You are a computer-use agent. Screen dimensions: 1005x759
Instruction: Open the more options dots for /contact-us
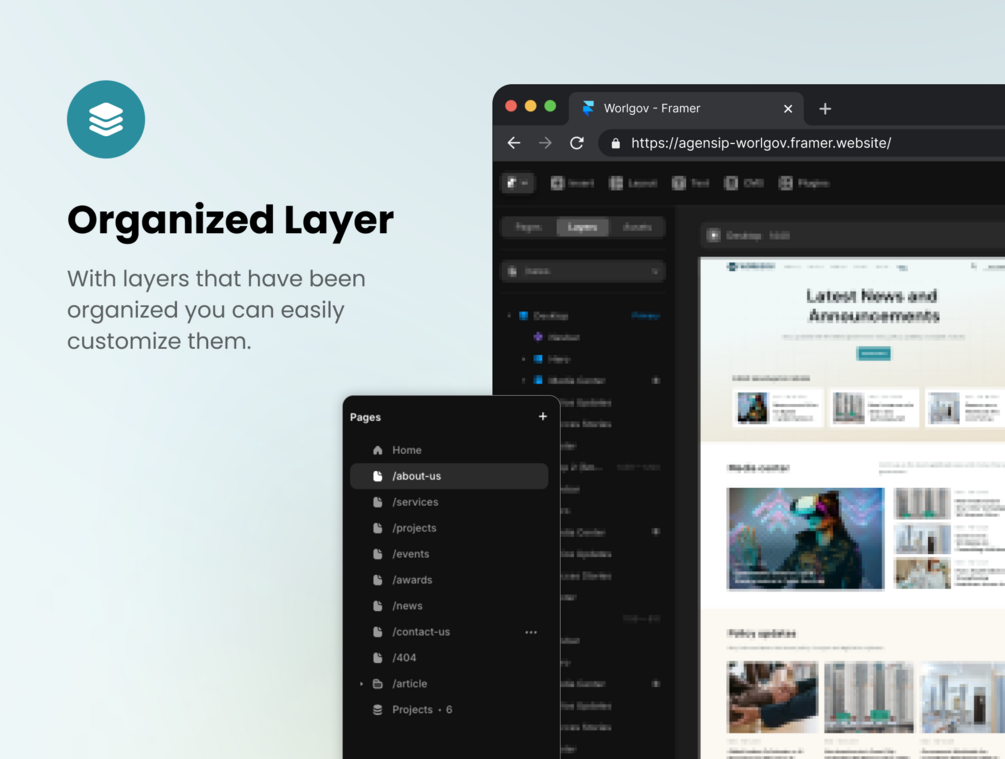[x=531, y=632]
